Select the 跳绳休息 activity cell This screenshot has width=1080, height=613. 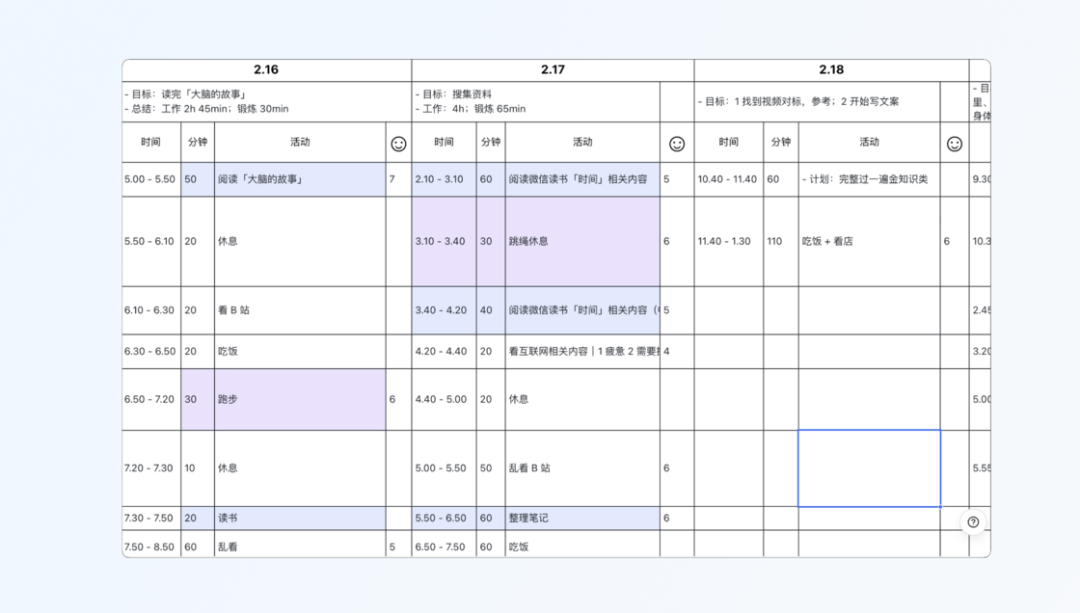(582, 241)
